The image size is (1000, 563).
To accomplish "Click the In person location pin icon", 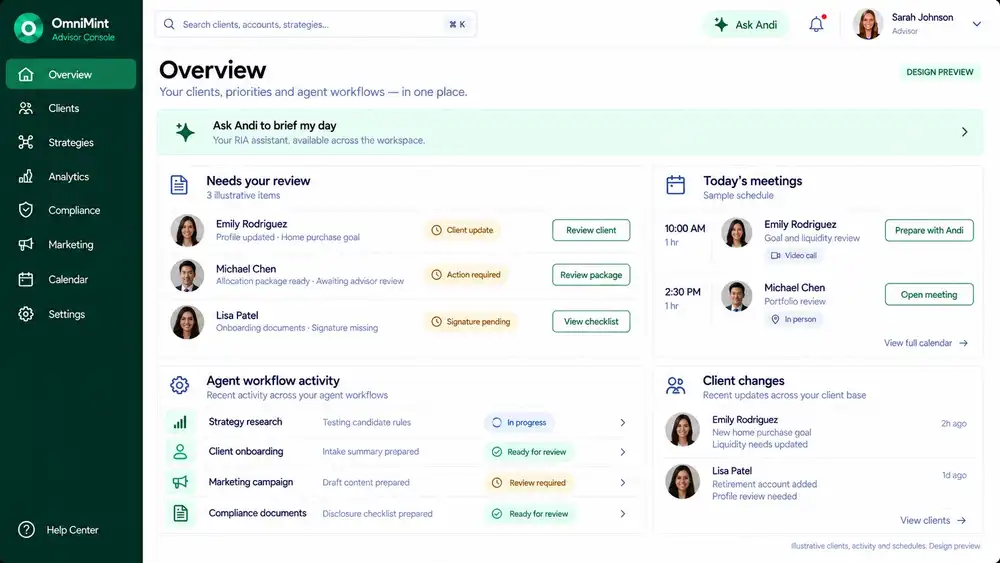I will (x=776, y=319).
